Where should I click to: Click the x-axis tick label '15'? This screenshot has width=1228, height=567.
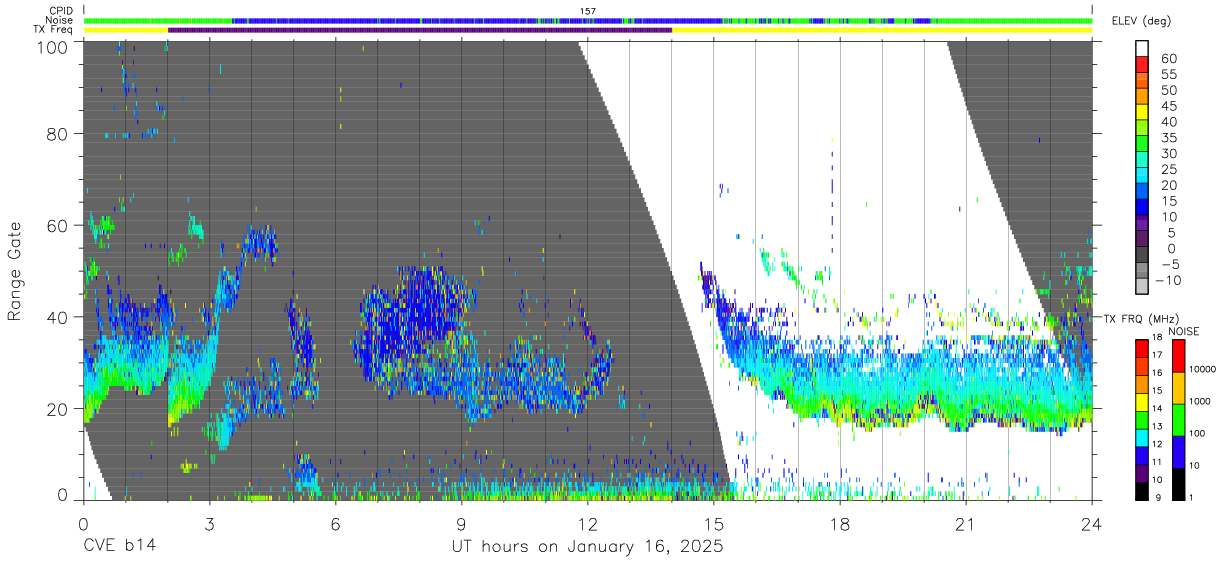[714, 523]
